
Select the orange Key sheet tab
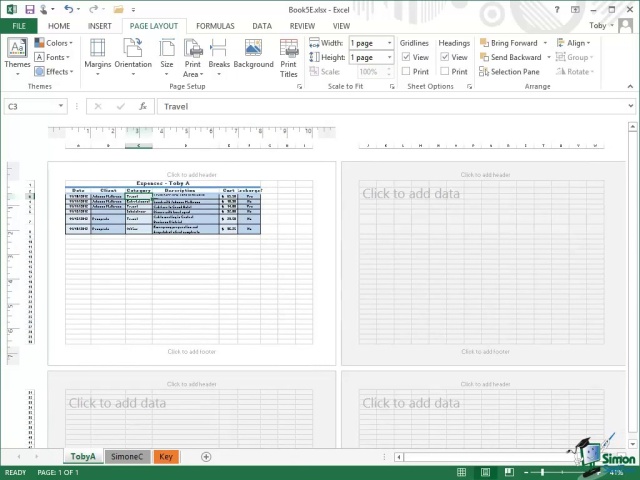pyautogui.click(x=166, y=457)
